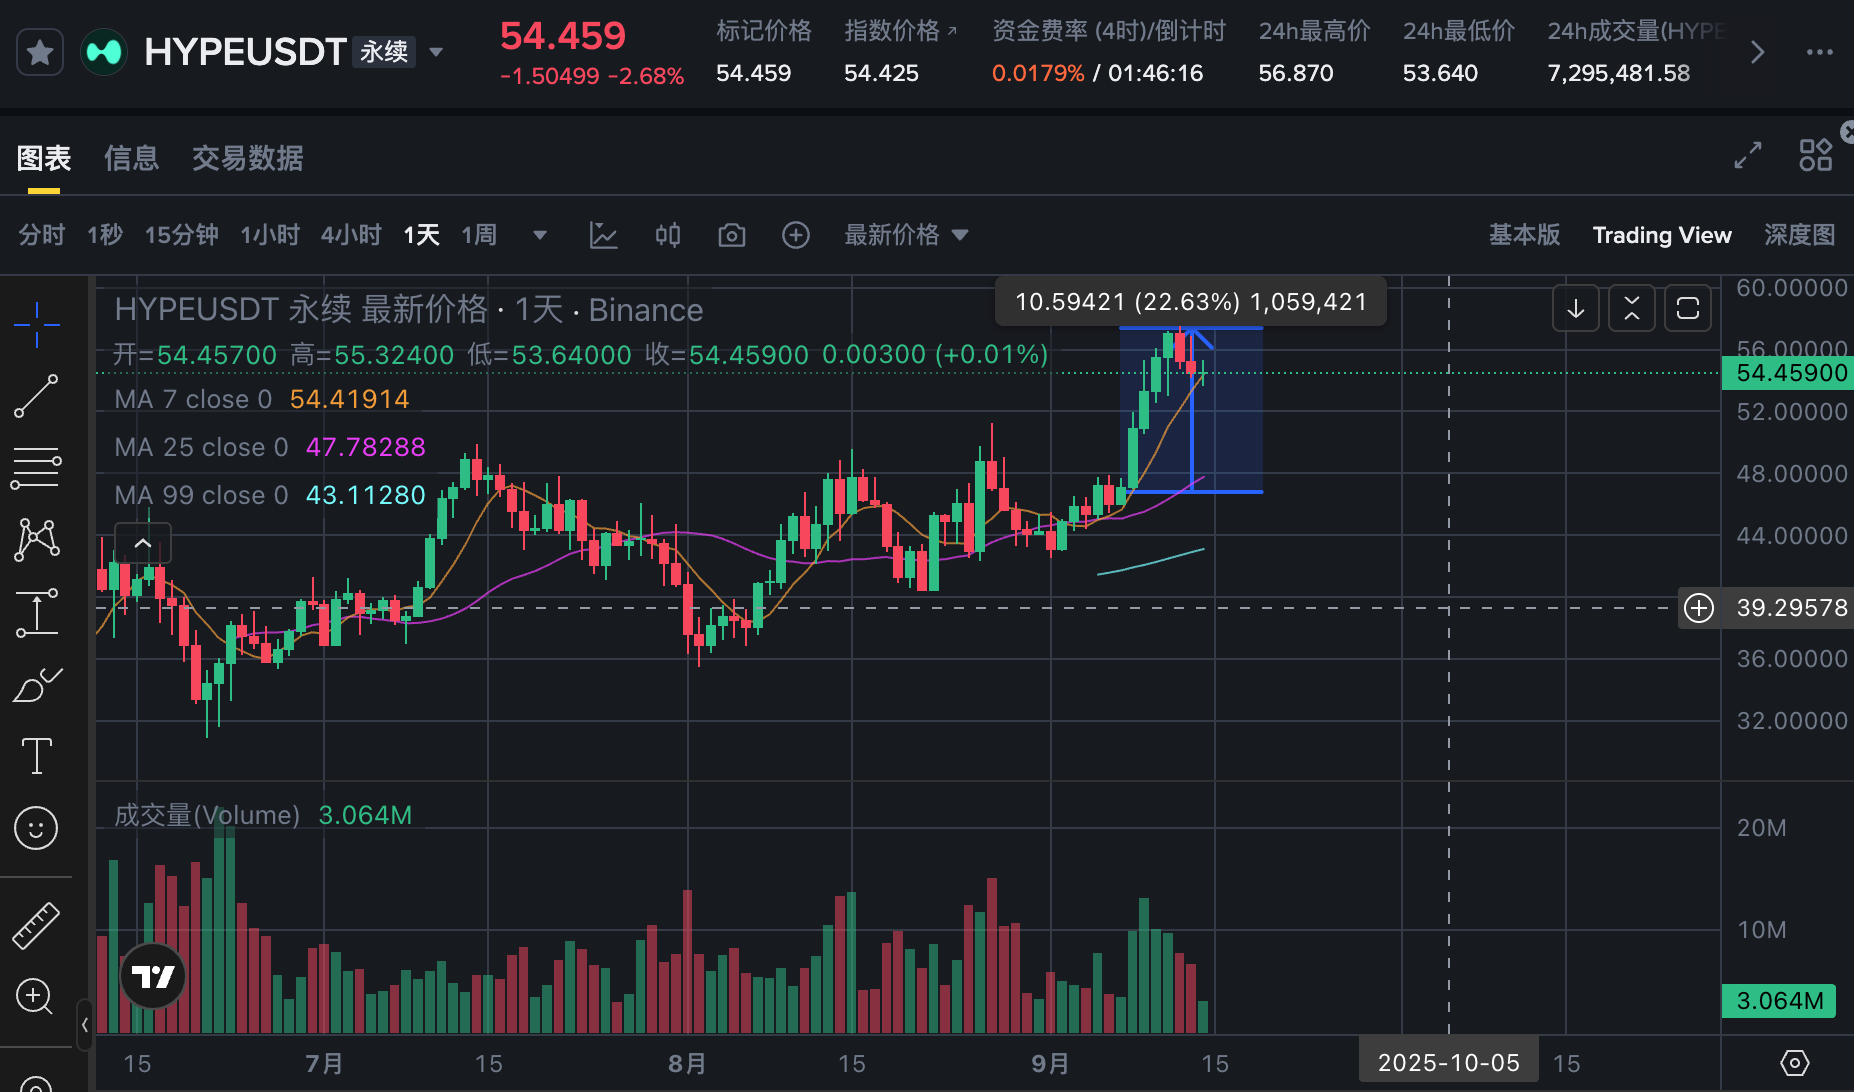Select the trend line drawing tool
This screenshot has height=1092, width=1854.
tap(36, 397)
